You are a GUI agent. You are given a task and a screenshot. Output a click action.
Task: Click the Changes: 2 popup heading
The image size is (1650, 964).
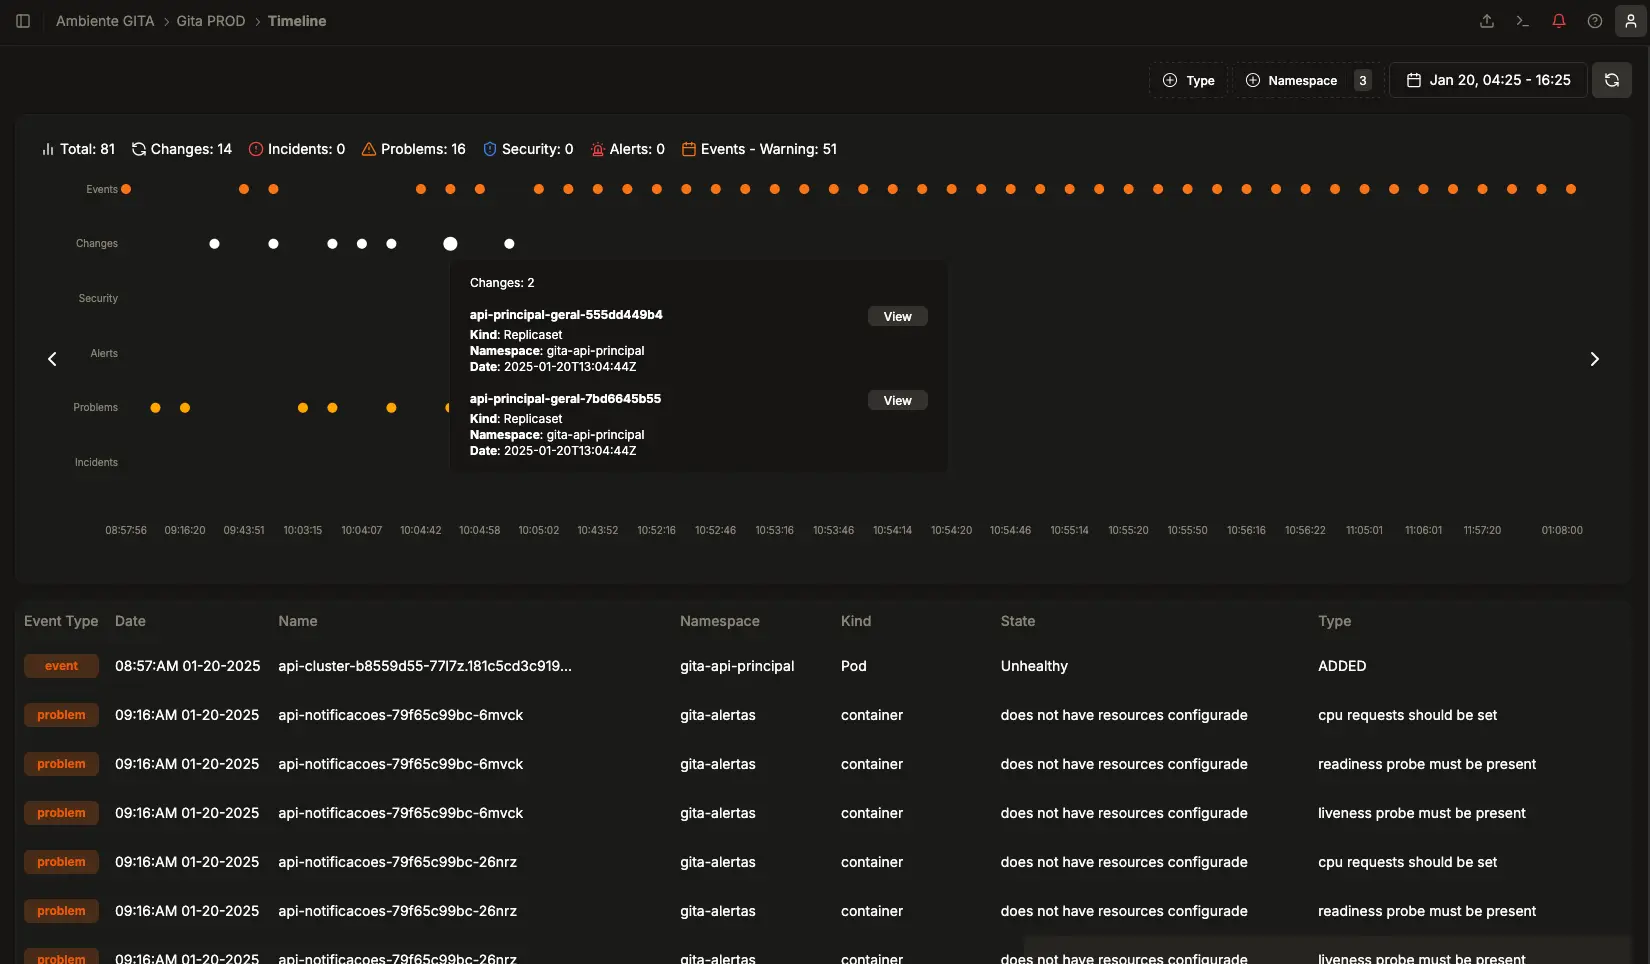pos(502,283)
